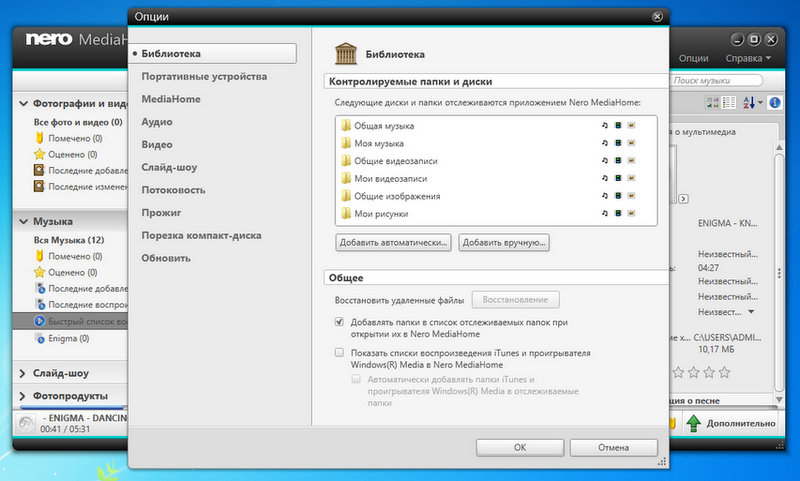The width and height of the screenshot is (800, 481).
Task: Click Добавить автоматически... button
Action: coord(393,243)
